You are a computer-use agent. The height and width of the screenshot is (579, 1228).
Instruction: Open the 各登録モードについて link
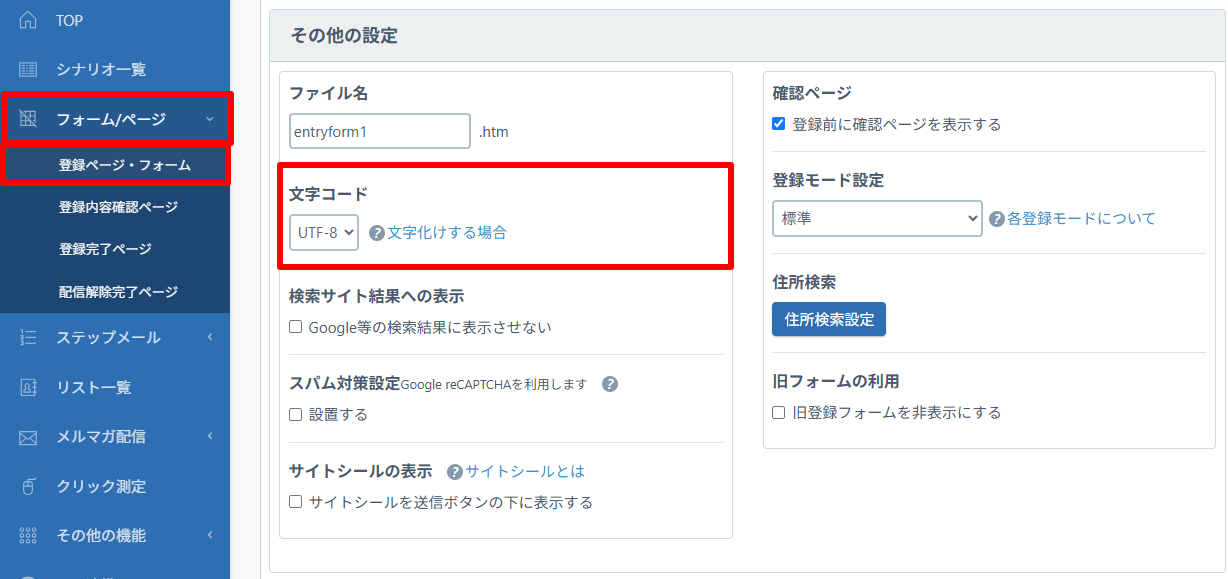(x=1080, y=218)
